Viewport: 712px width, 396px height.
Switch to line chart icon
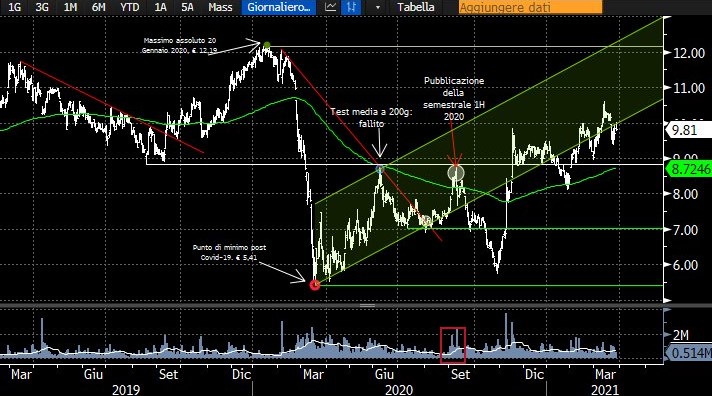331,7
